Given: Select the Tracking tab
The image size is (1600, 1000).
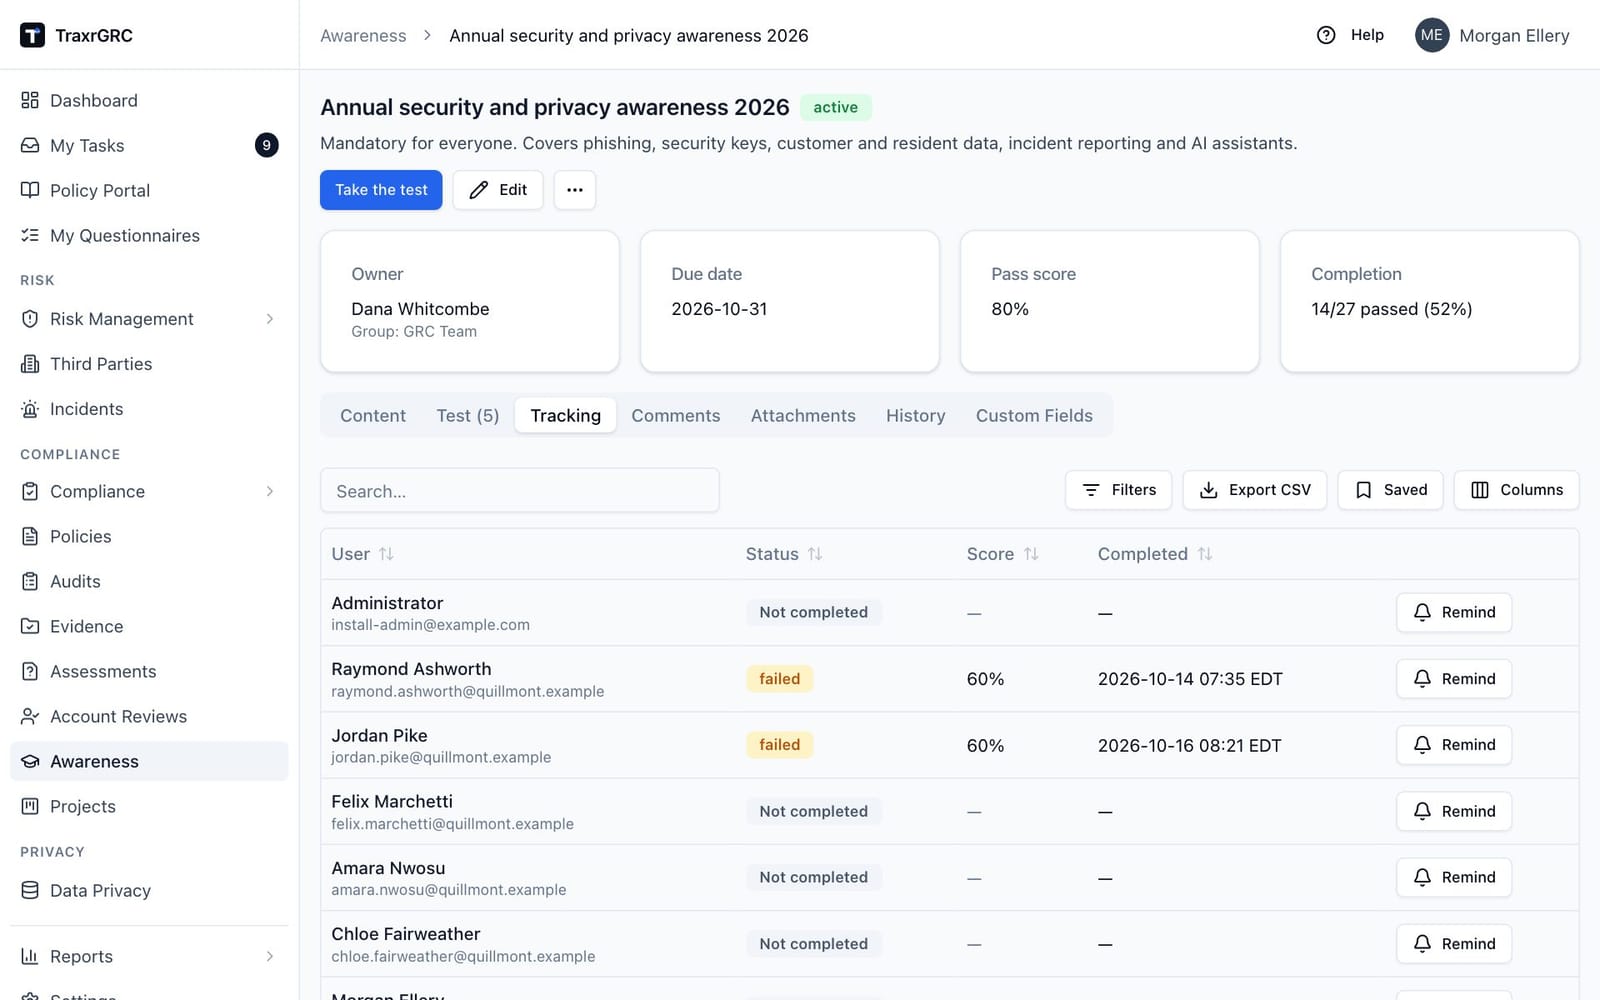Looking at the screenshot, I should tap(566, 415).
